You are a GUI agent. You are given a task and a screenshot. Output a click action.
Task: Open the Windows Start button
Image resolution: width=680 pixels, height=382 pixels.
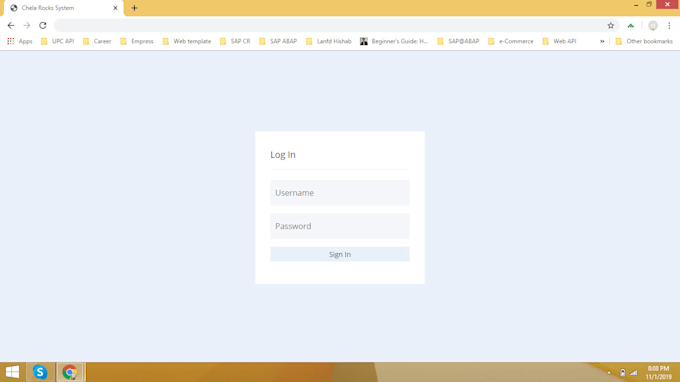12,372
